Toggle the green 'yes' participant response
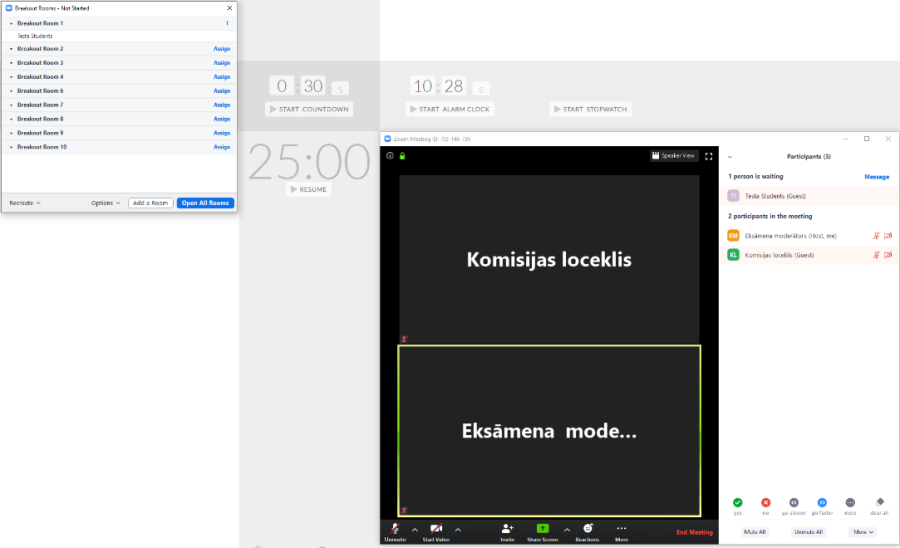Image resolution: width=900 pixels, height=548 pixels. click(737, 502)
